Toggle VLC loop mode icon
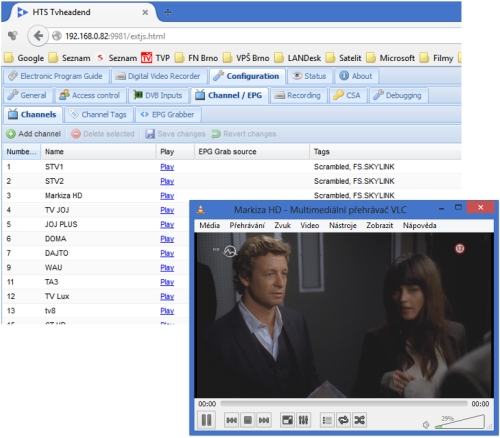 point(343,420)
